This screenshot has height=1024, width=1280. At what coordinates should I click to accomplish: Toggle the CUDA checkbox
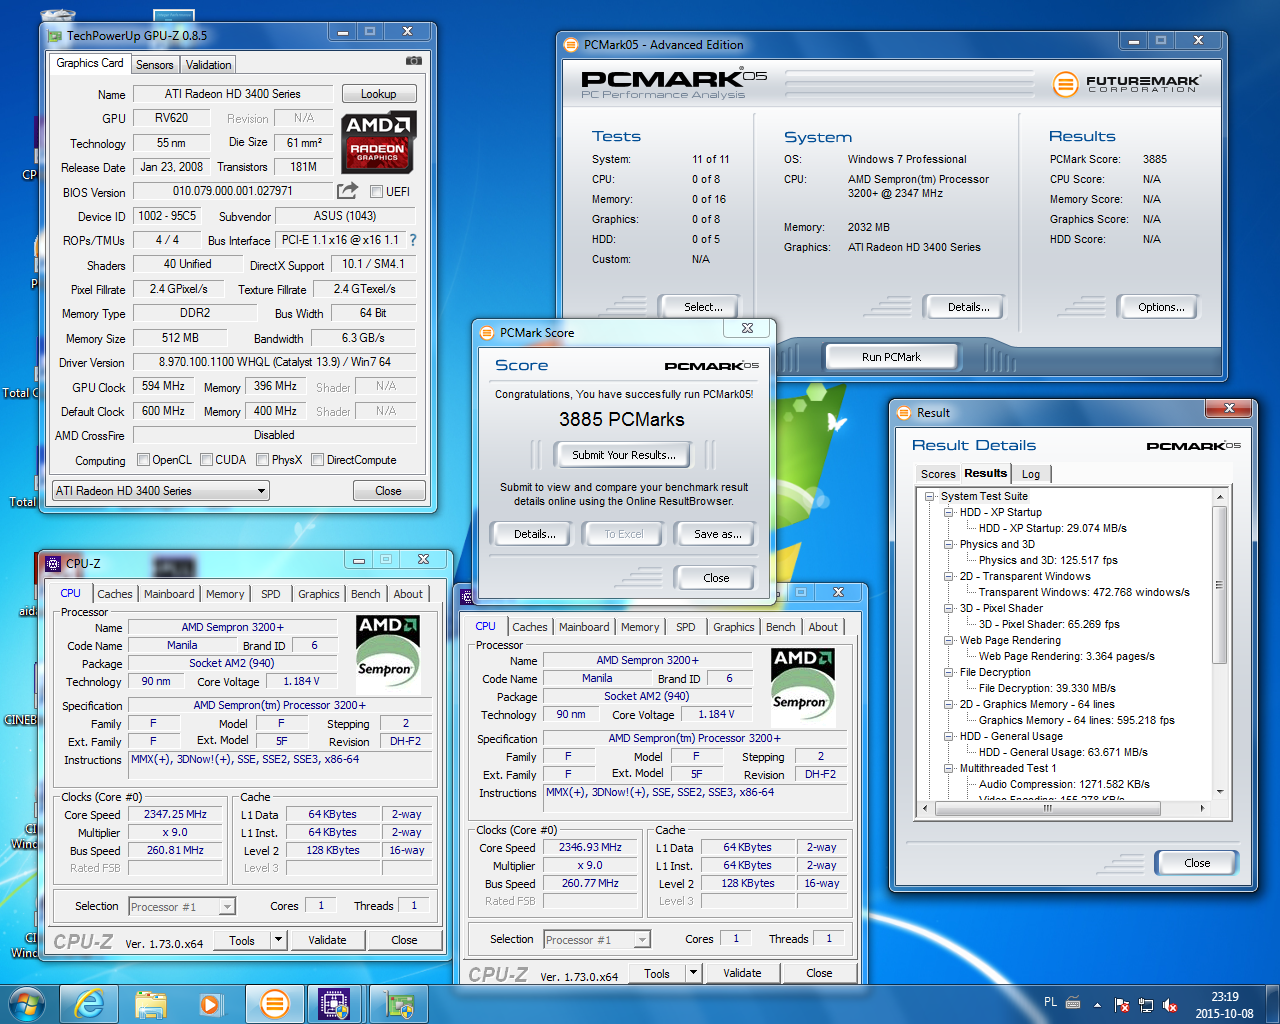(x=206, y=460)
